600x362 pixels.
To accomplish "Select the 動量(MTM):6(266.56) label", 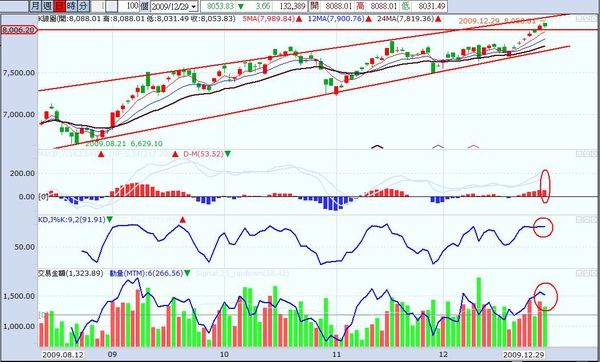I will tap(147, 274).
